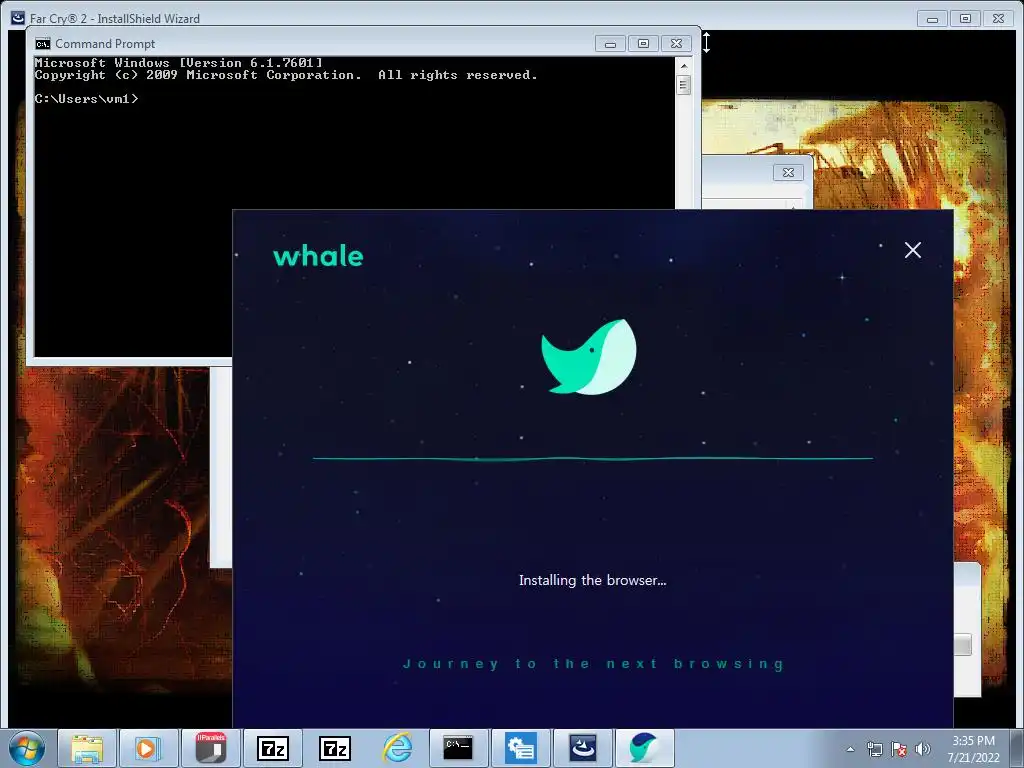Open the Far Cry 2 InstallShield window icon
Viewport: 1024px width, 768px height.
[18, 18]
